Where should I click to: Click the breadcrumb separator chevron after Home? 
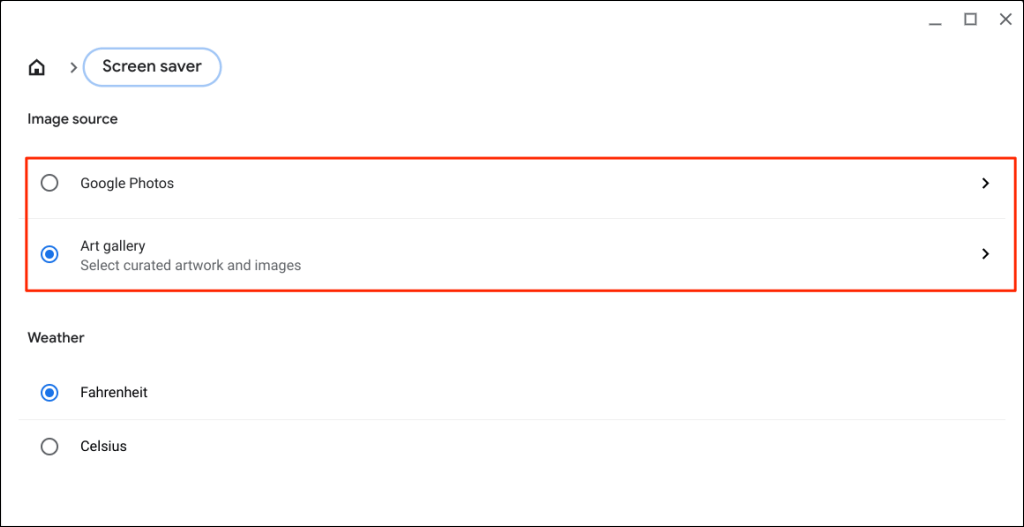point(73,68)
